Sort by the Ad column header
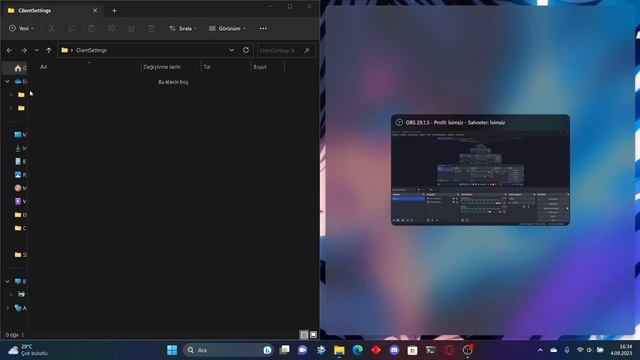The width and height of the screenshot is (640, 360). [x=44, y=67]
